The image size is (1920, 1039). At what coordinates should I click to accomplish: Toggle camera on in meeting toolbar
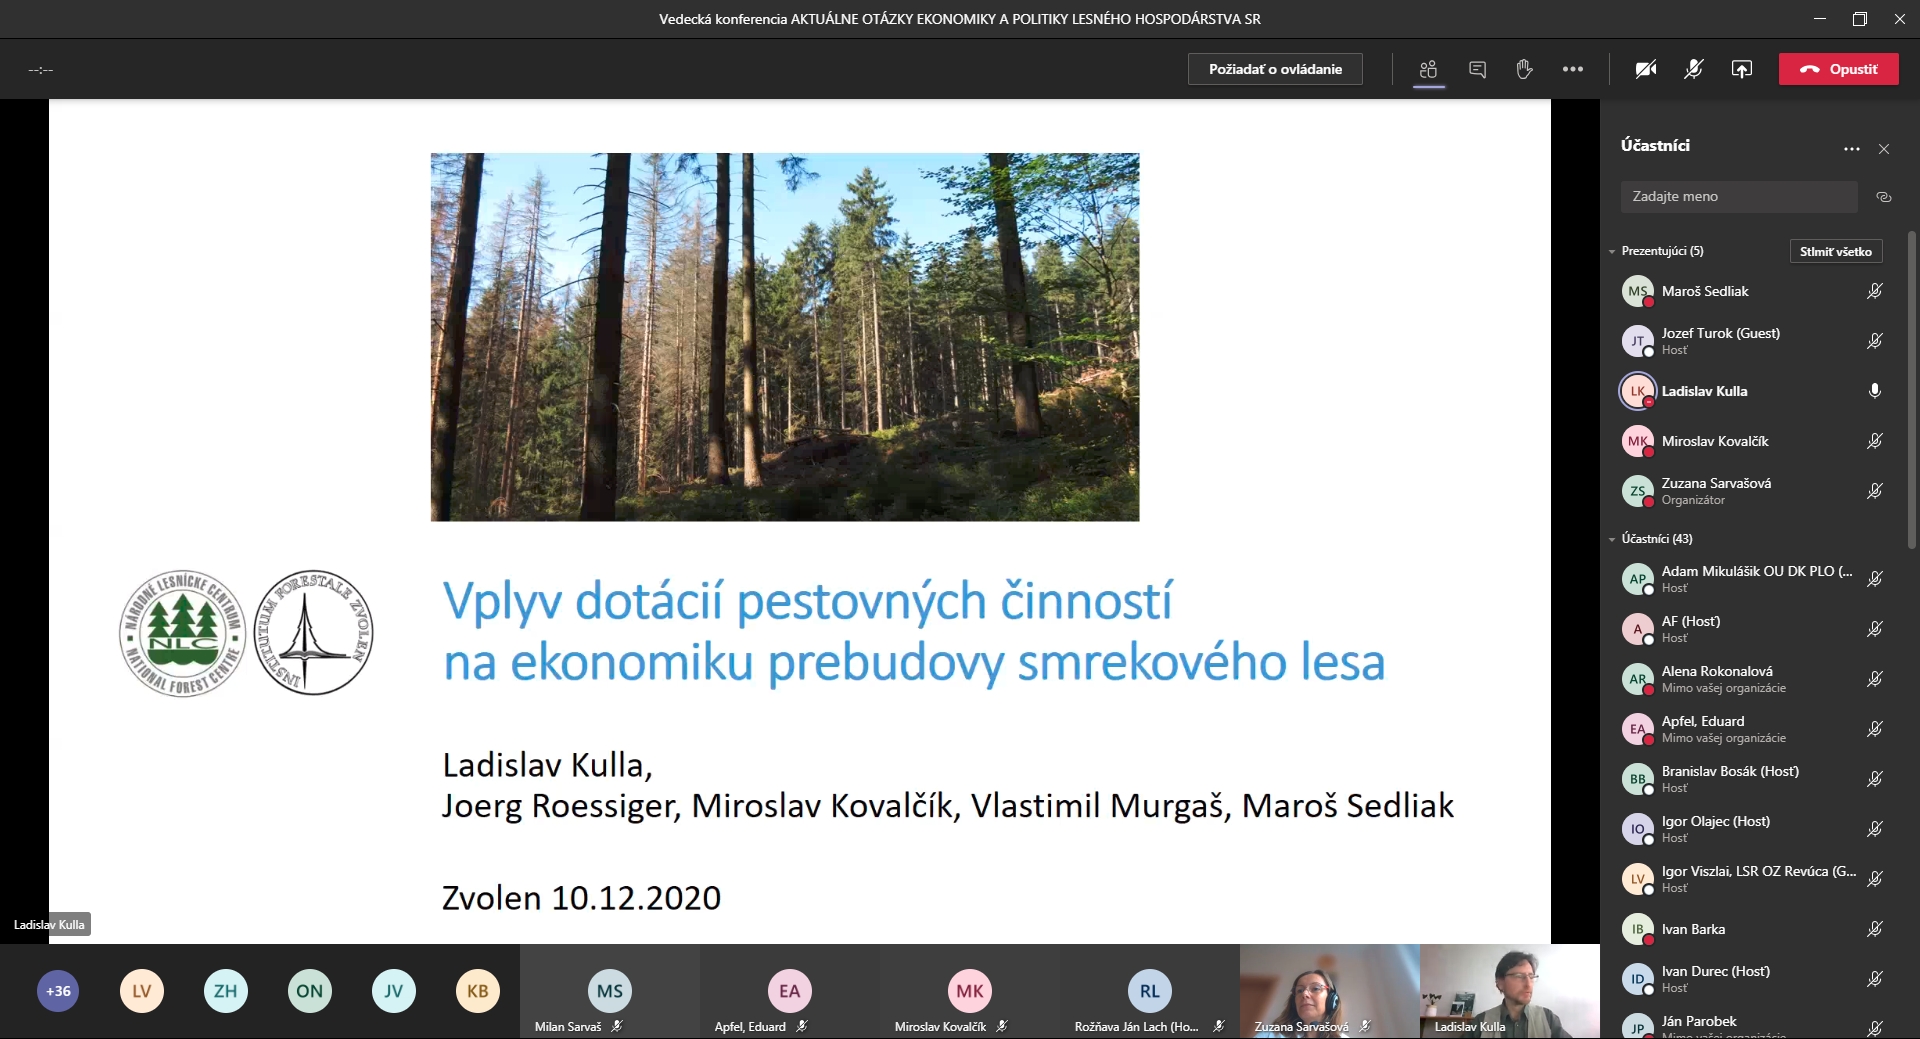coord(1645,69)
